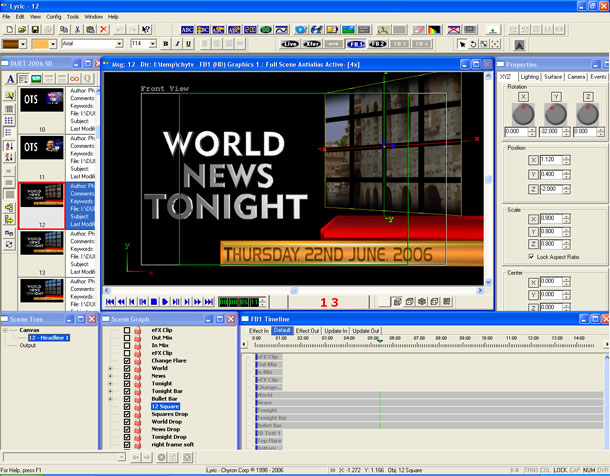The image size is (610, 476).
Task: Jump to last frame button
Action: coord(209,302)
